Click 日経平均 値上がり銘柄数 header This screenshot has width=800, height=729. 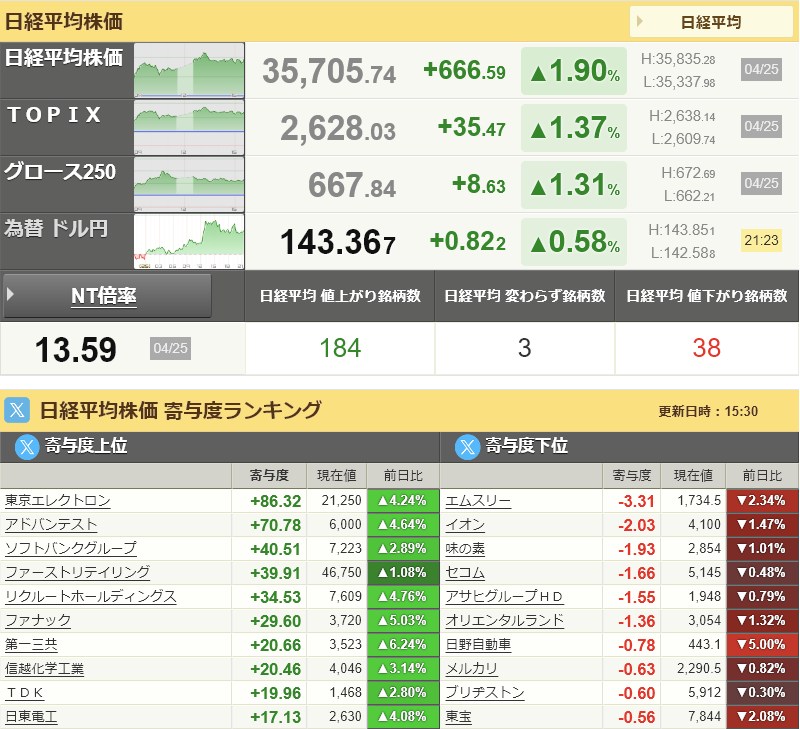(340, 296)
